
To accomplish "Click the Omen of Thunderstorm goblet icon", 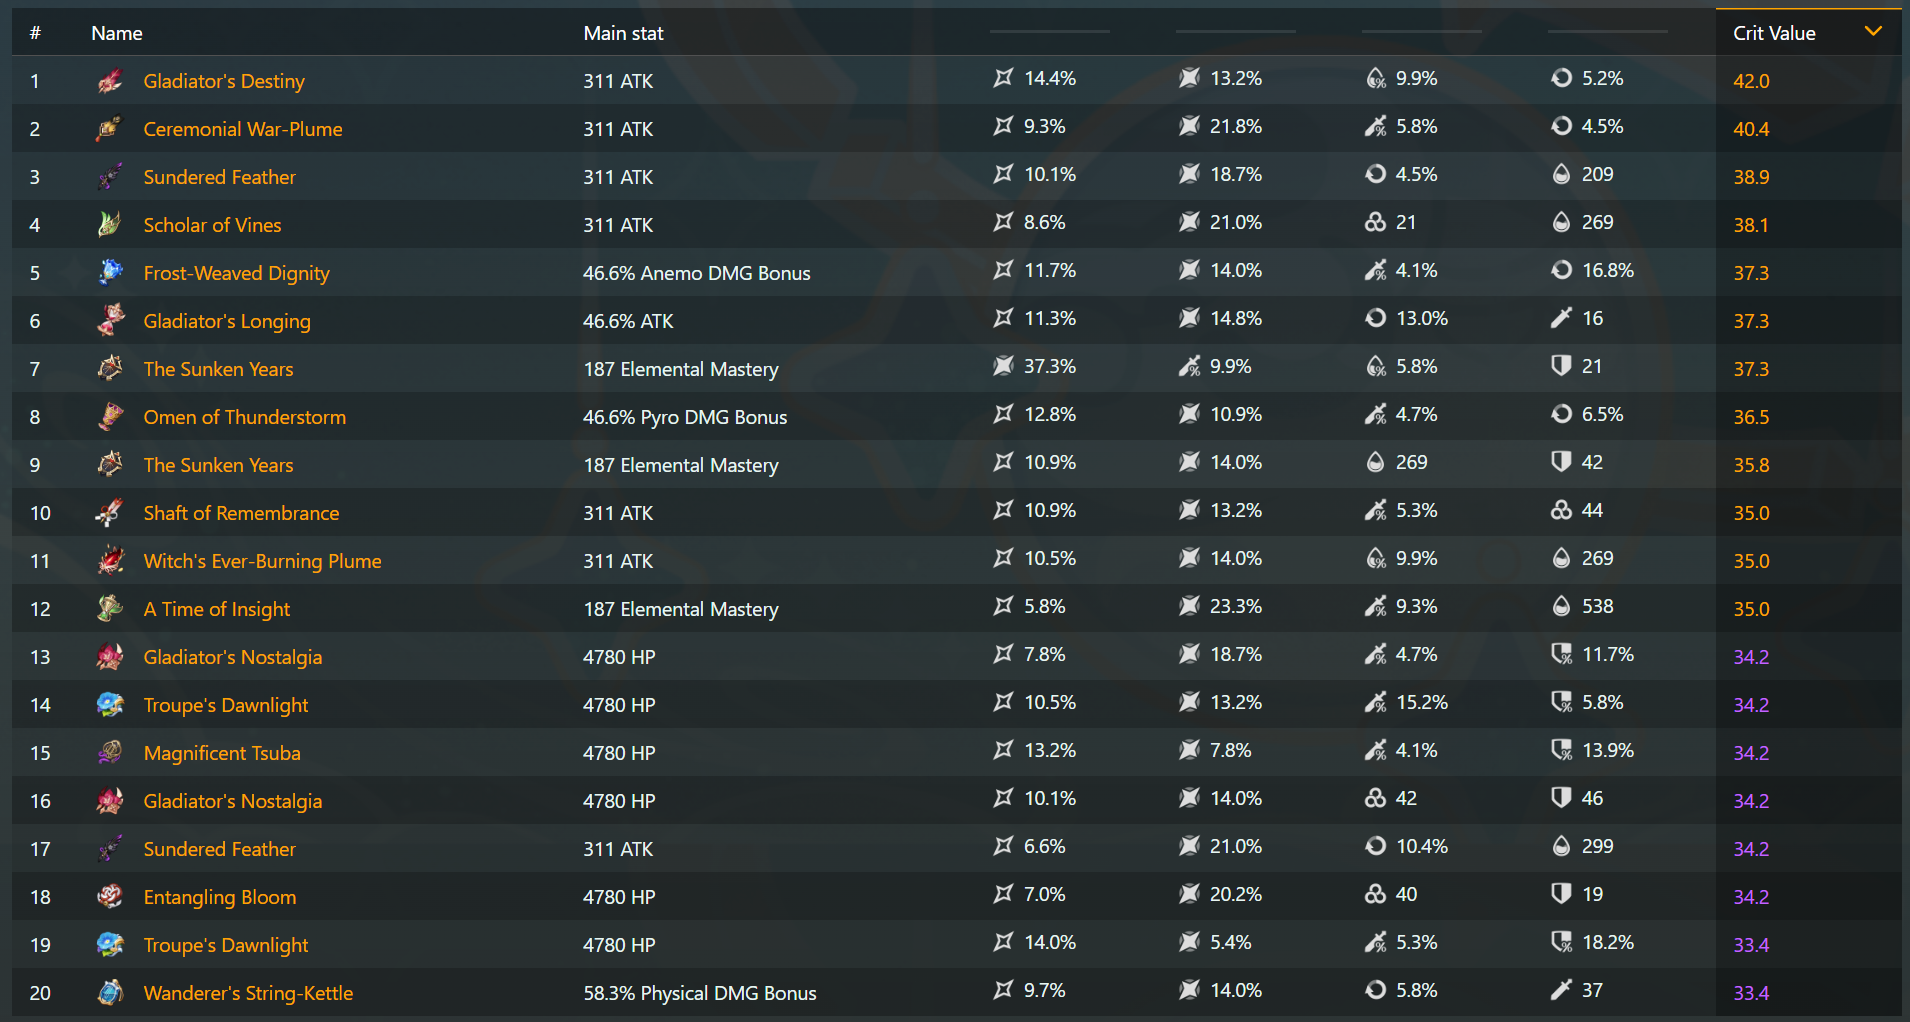I will point(110,417).
